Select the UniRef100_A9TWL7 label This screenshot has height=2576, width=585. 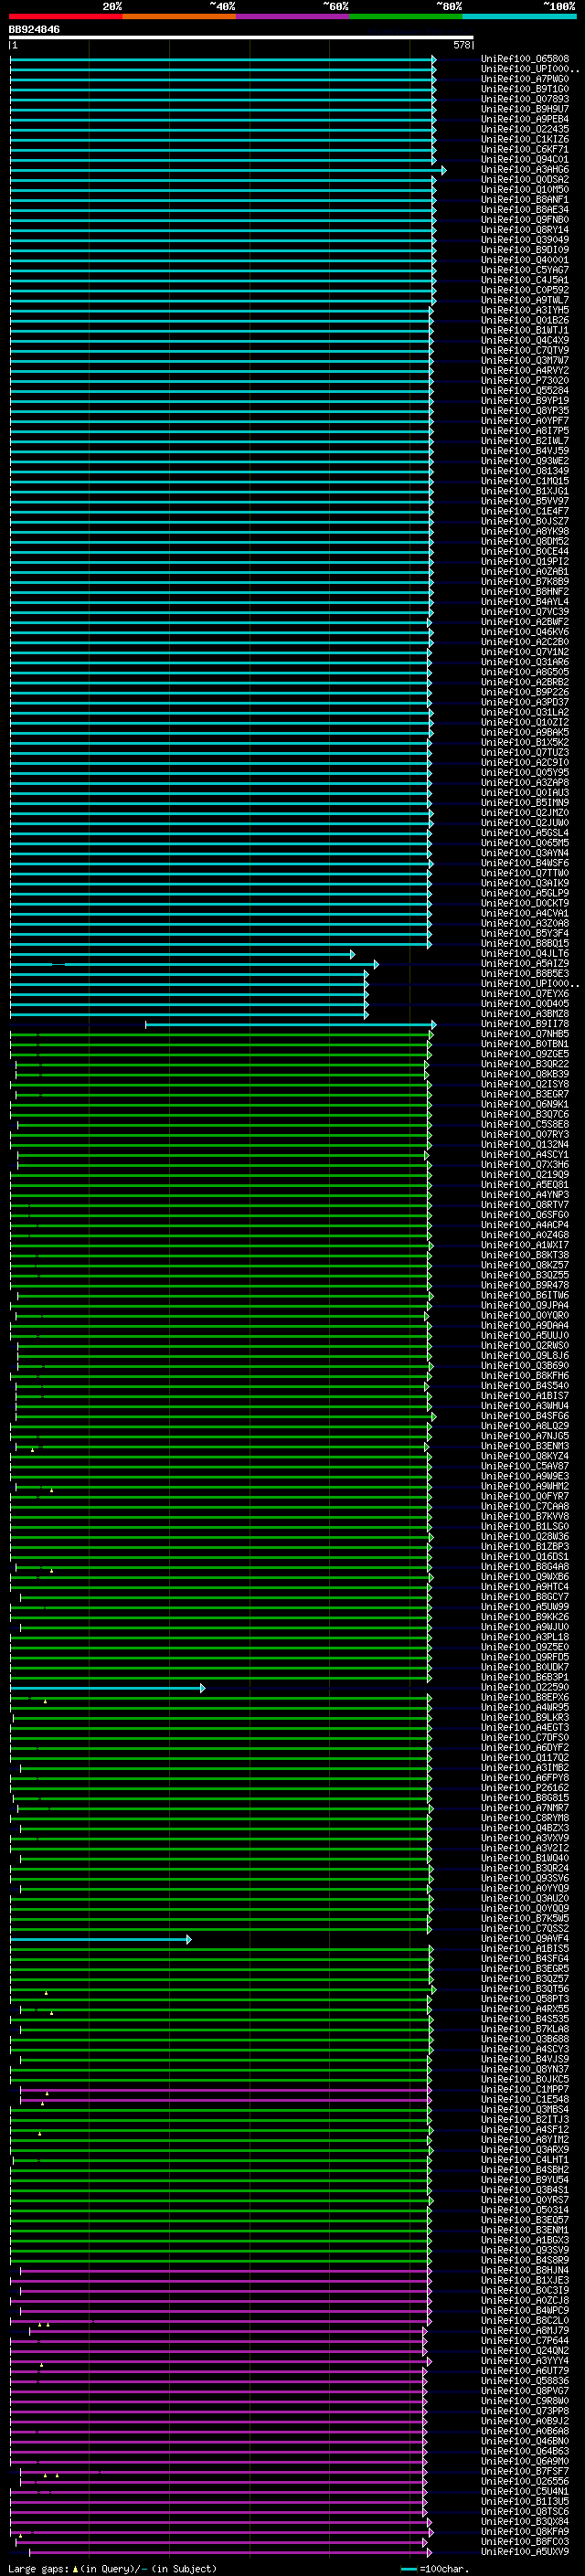(525, 300)
